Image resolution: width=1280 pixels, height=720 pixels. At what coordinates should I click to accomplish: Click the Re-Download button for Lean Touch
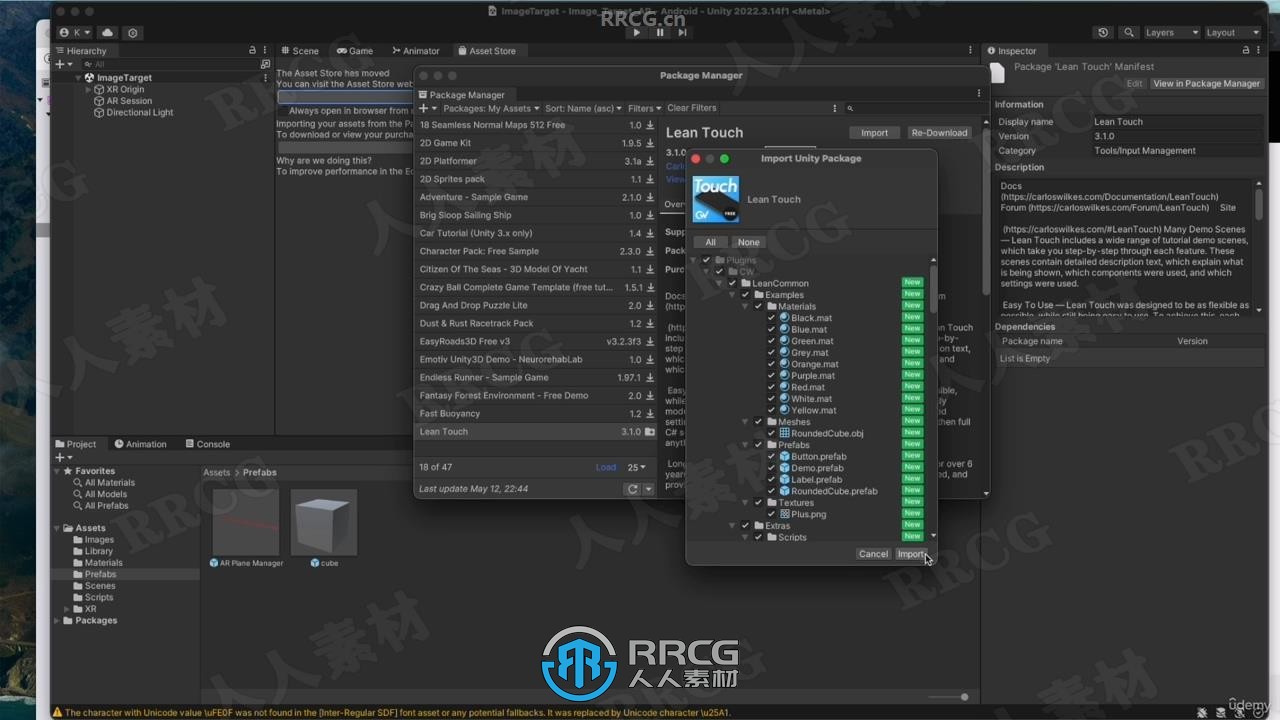coord(939,132)
